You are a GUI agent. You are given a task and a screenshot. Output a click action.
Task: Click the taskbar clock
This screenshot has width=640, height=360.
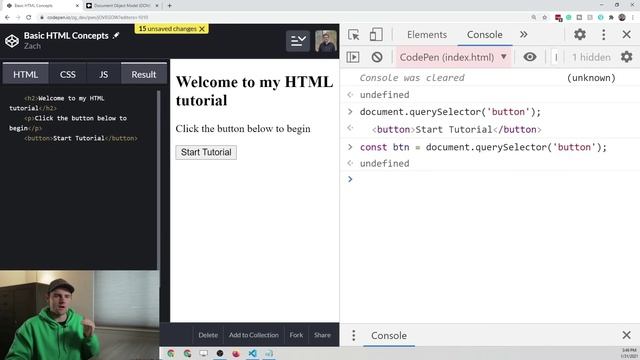[630, 353]
